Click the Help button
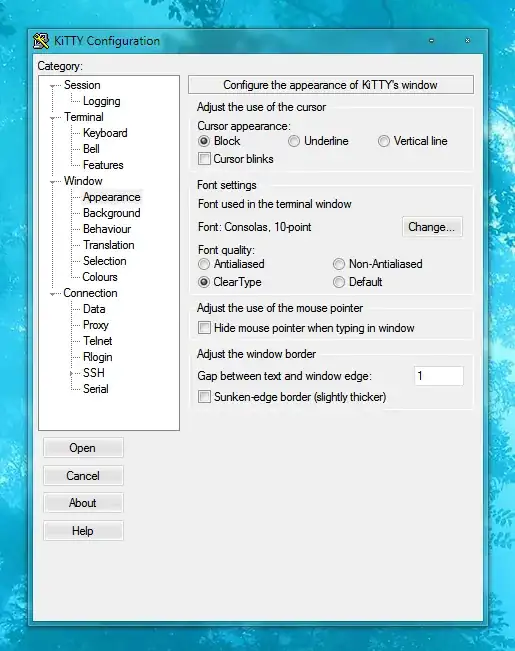Viewport: 515px width, 651px height. pos(83,531)
